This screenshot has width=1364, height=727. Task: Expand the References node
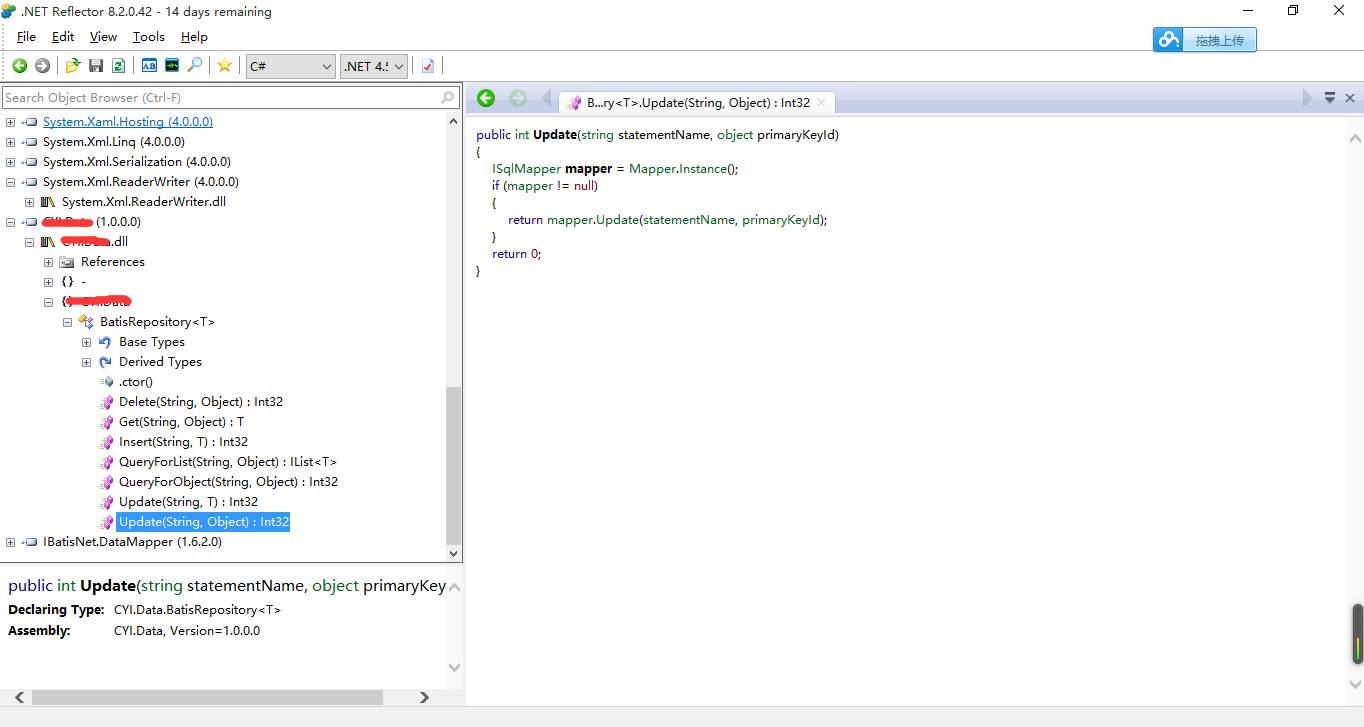(x=48, y=262)
